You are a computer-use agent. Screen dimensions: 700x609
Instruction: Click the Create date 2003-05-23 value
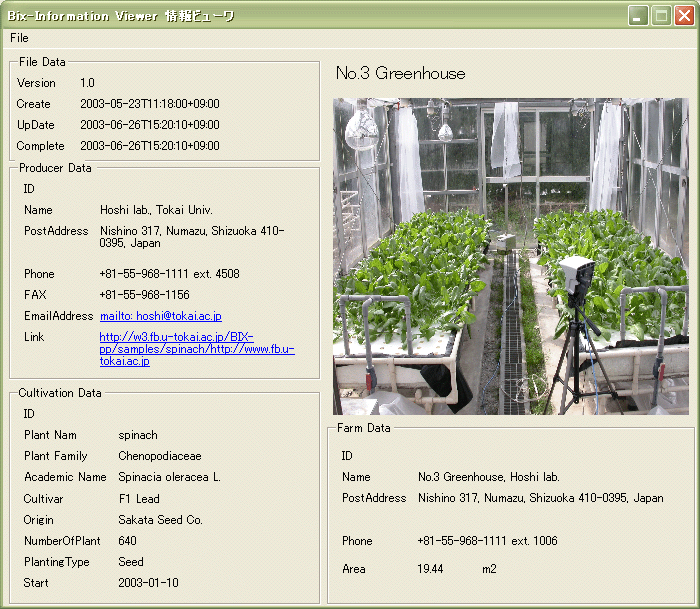point(149,104)
